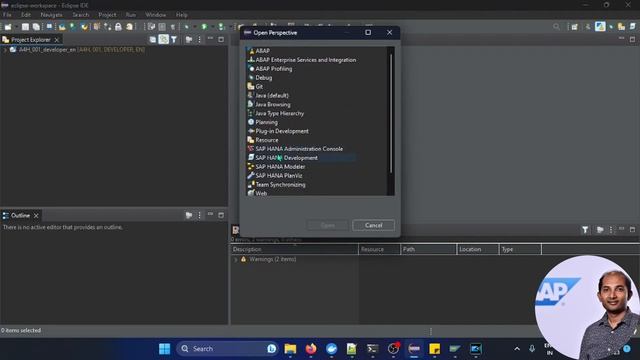Maximize the Open Perspective dialog
Viewport: 640px width, 360px height.
tap(368, 32)
